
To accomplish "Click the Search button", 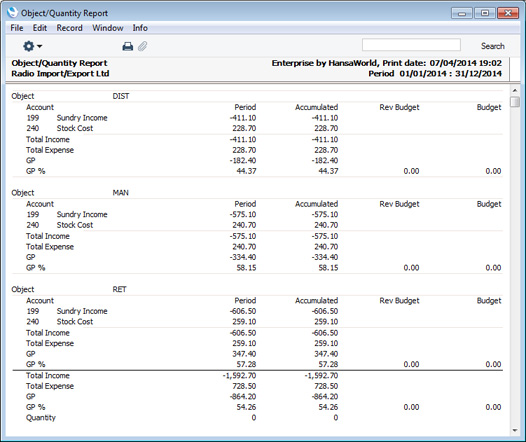I will pyautogui.click(x=492, y=46).
